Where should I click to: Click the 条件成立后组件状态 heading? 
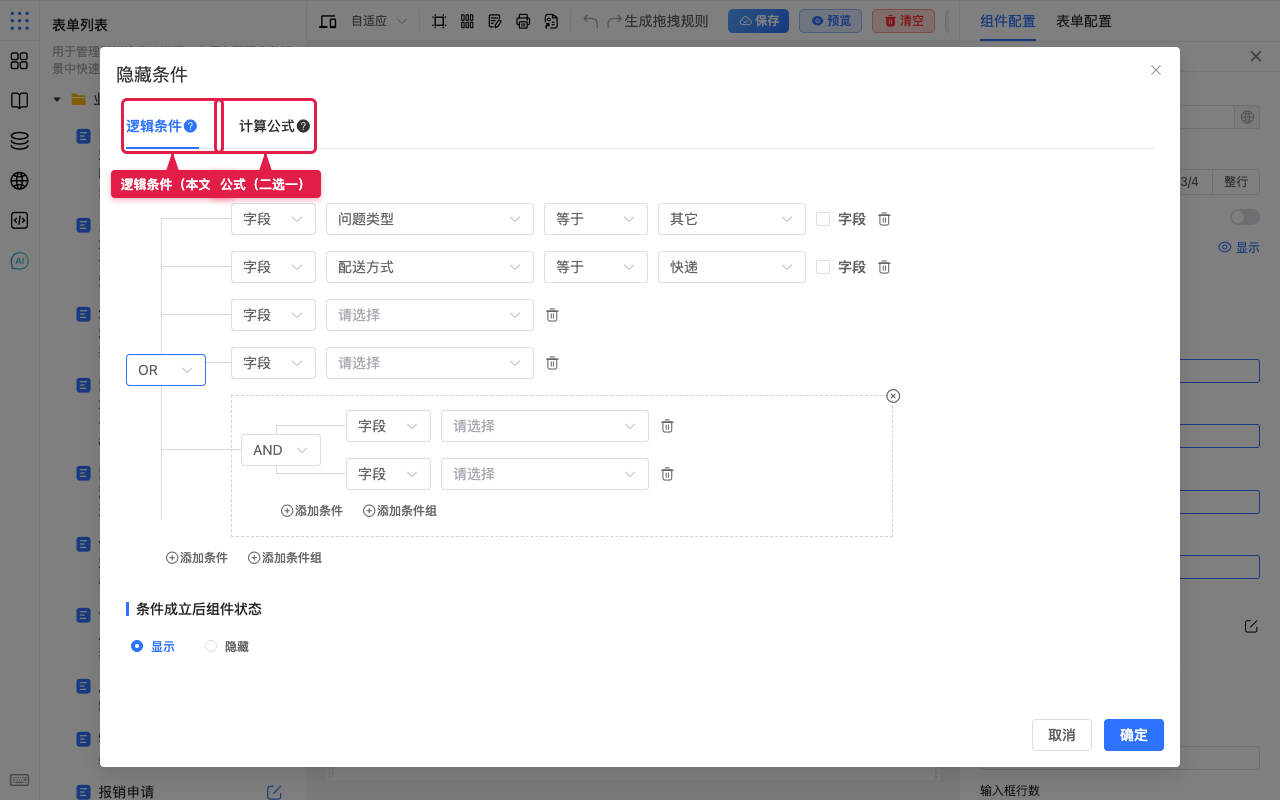199,609
